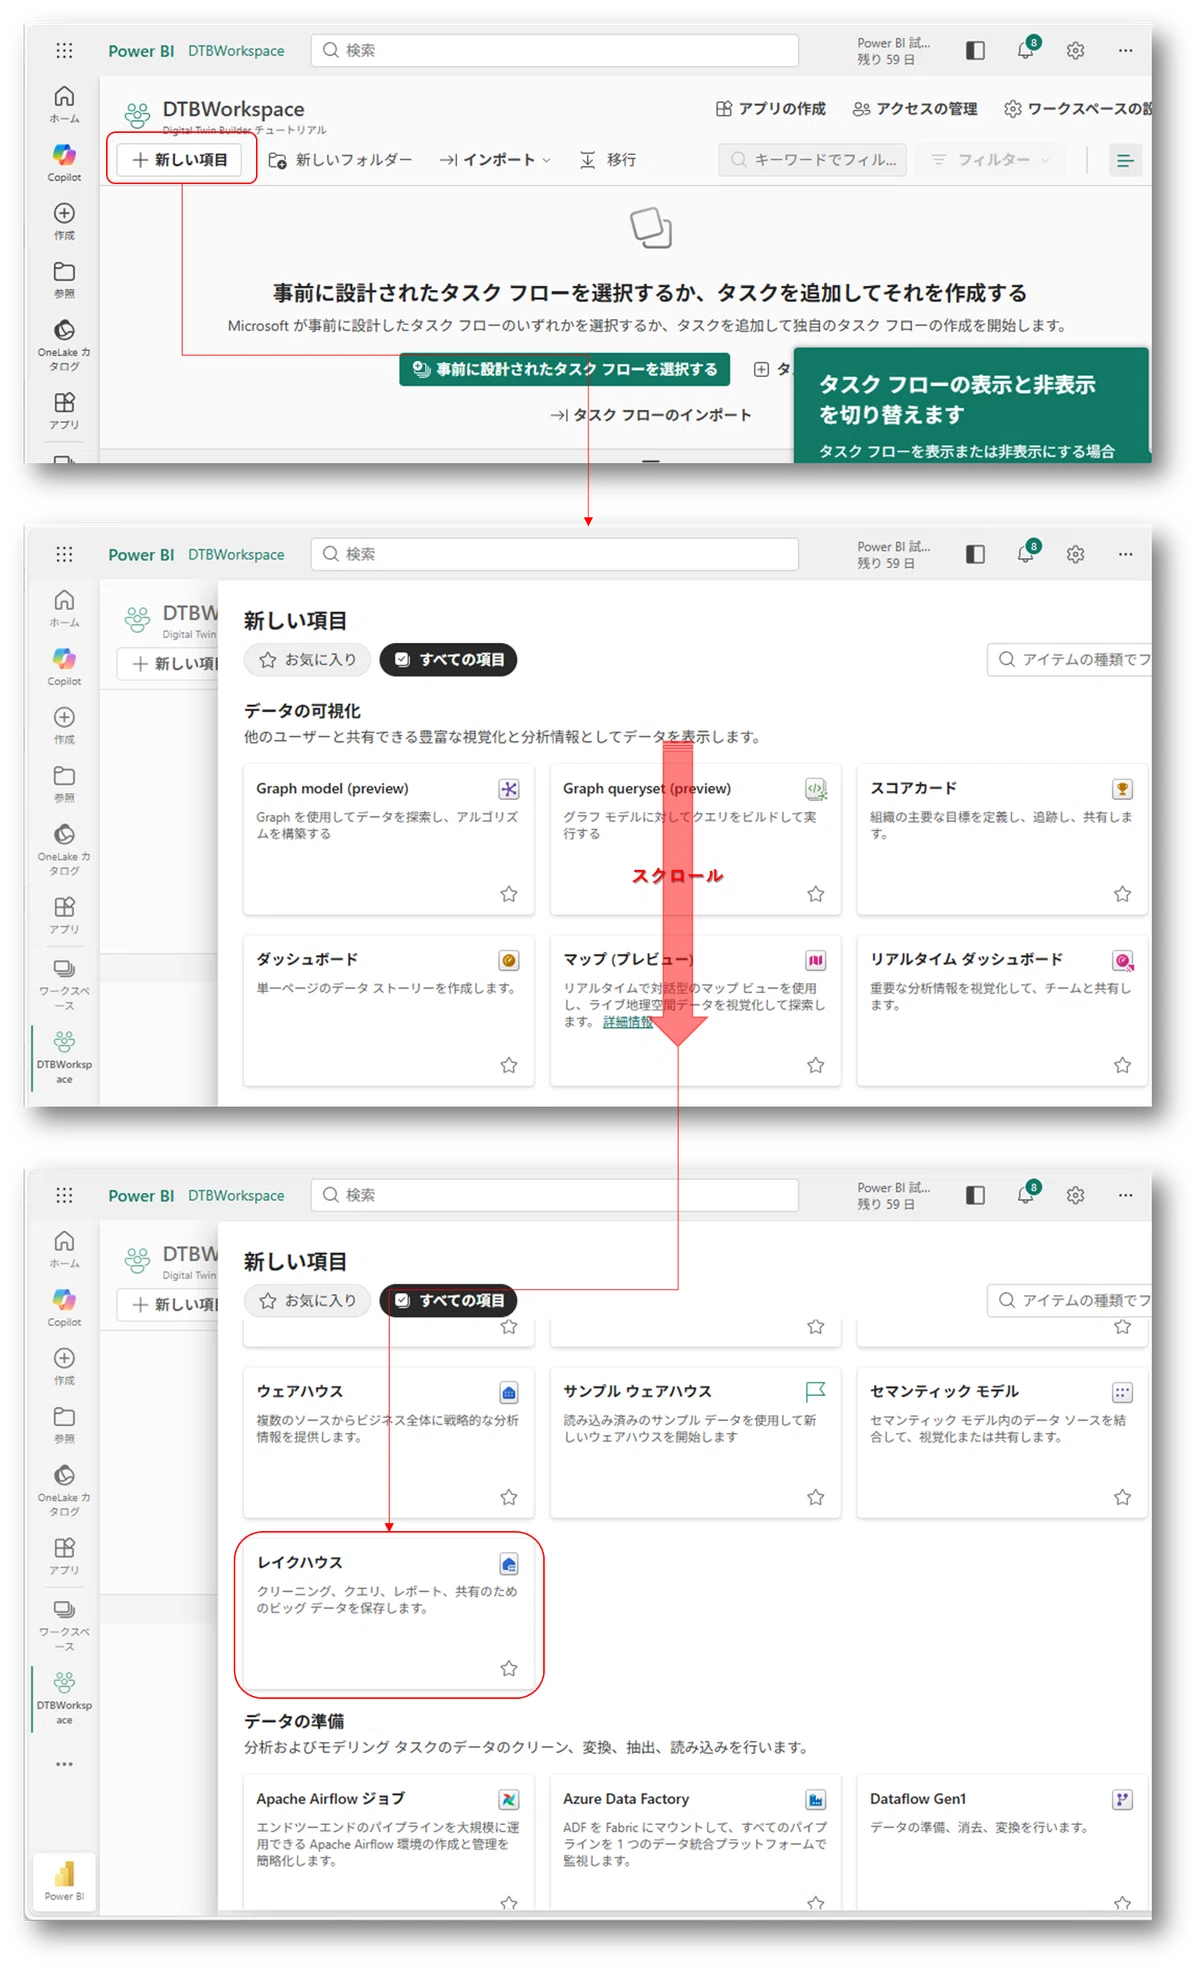Click Home icon in middle screenshot sidebar
This screenshot has width=1200, height=1969.
(64, 600)
